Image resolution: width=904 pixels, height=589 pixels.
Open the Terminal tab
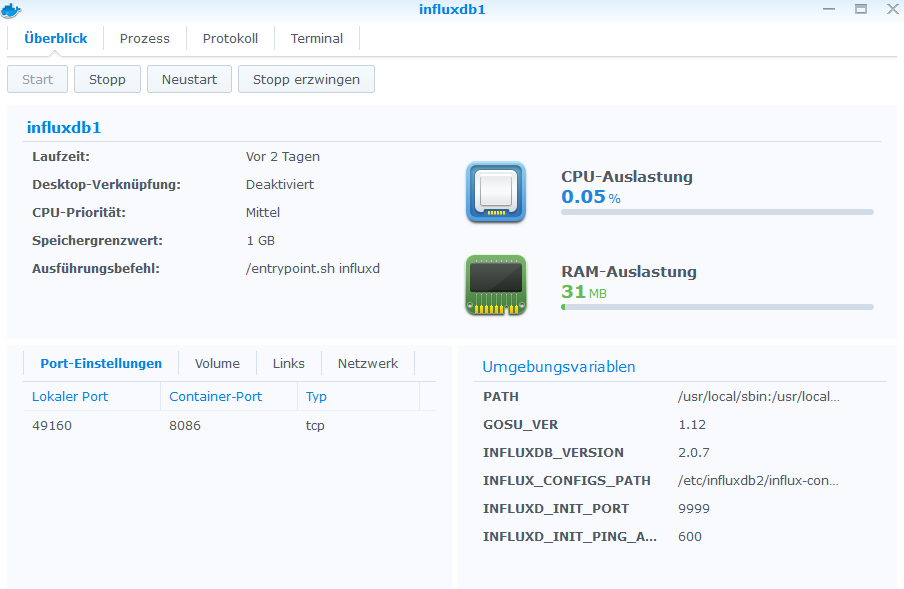[317, 39]
